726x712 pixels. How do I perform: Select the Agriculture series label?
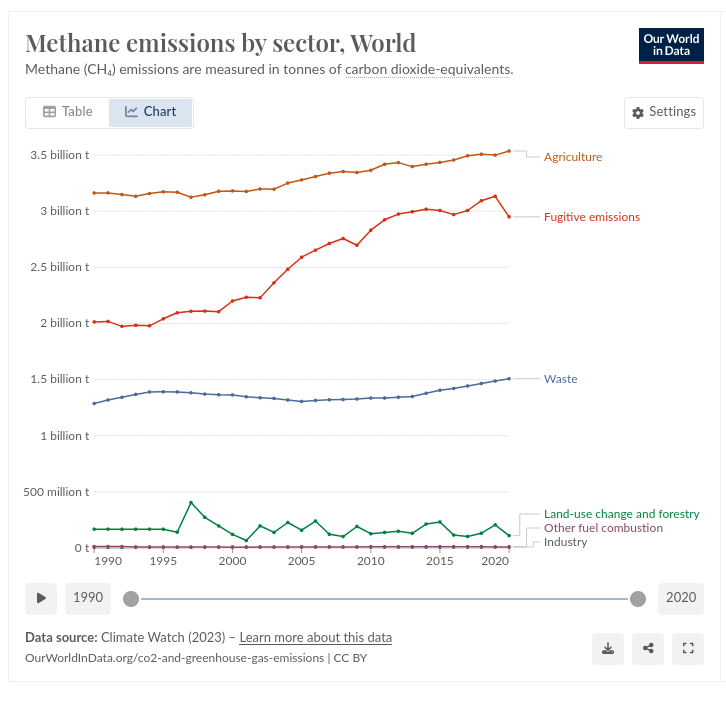coord(573,157)
